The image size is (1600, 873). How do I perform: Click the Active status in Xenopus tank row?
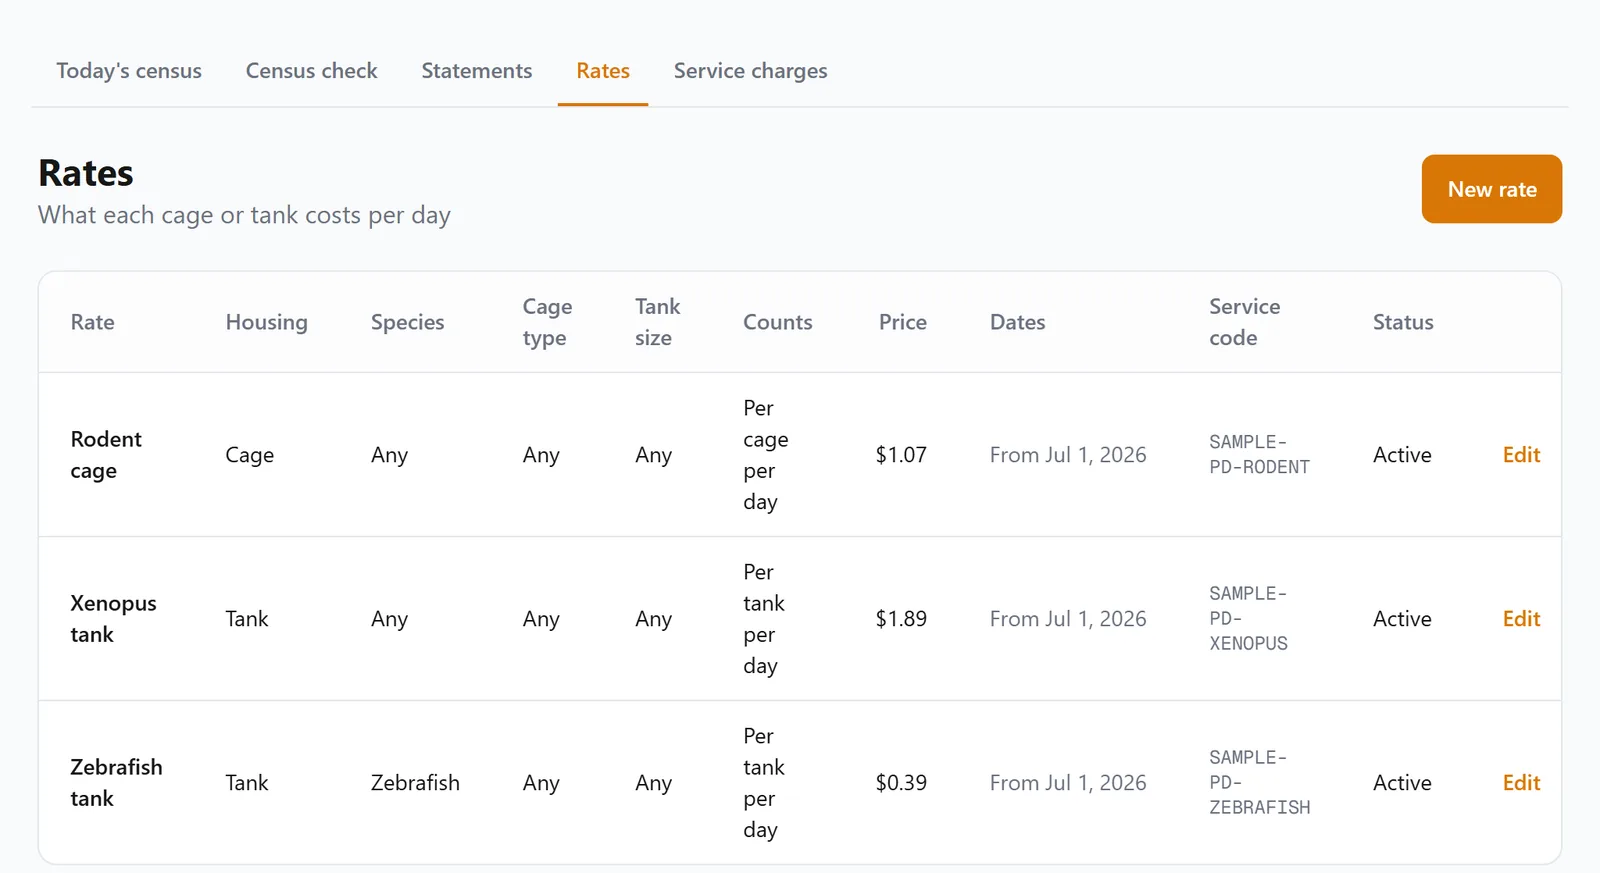(1402, 619)
